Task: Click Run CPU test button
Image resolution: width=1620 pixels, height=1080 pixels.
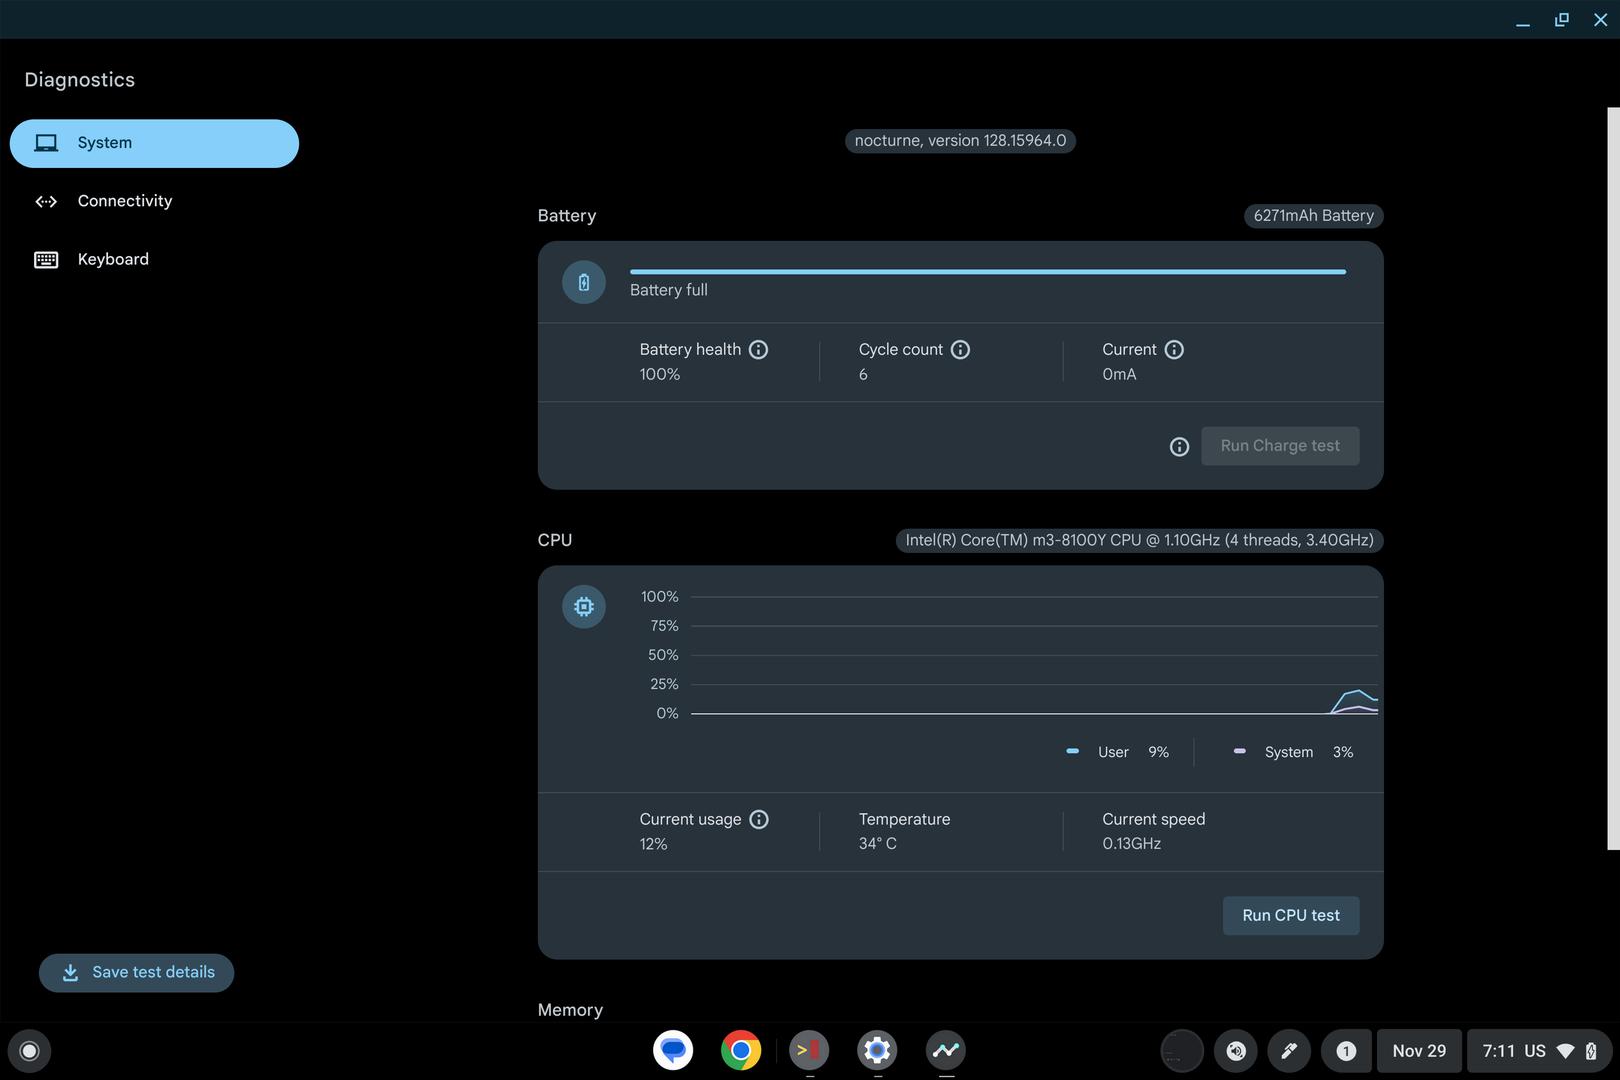Action: pos(1290,916)
